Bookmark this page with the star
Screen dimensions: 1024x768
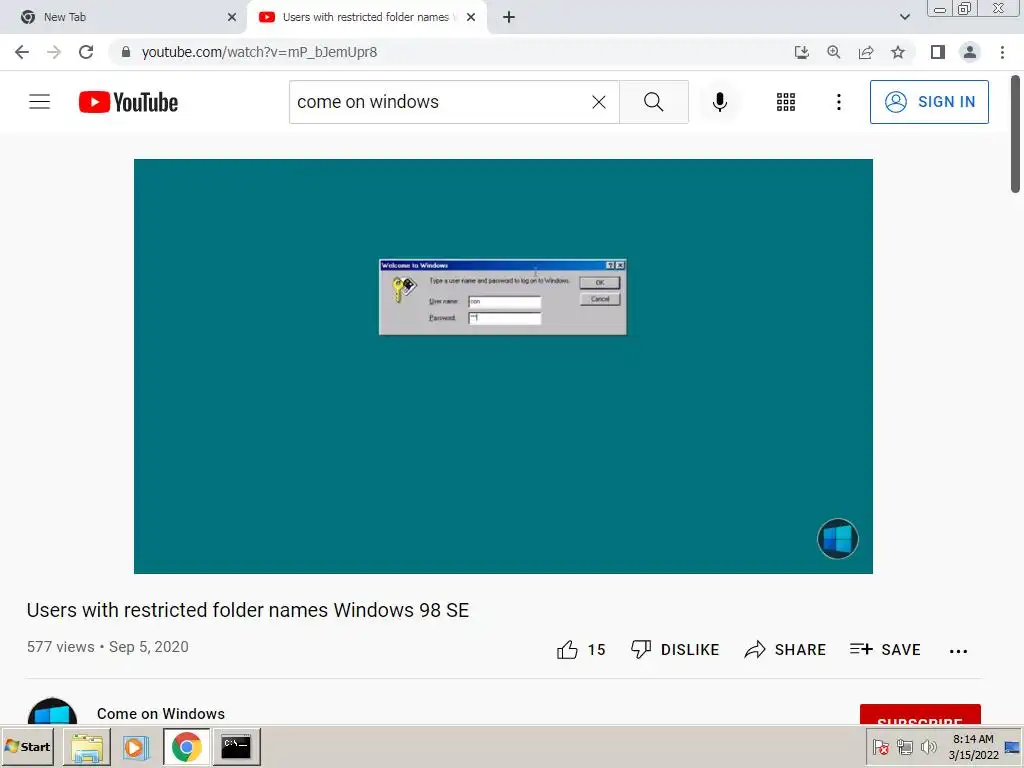tap(898, 52)
